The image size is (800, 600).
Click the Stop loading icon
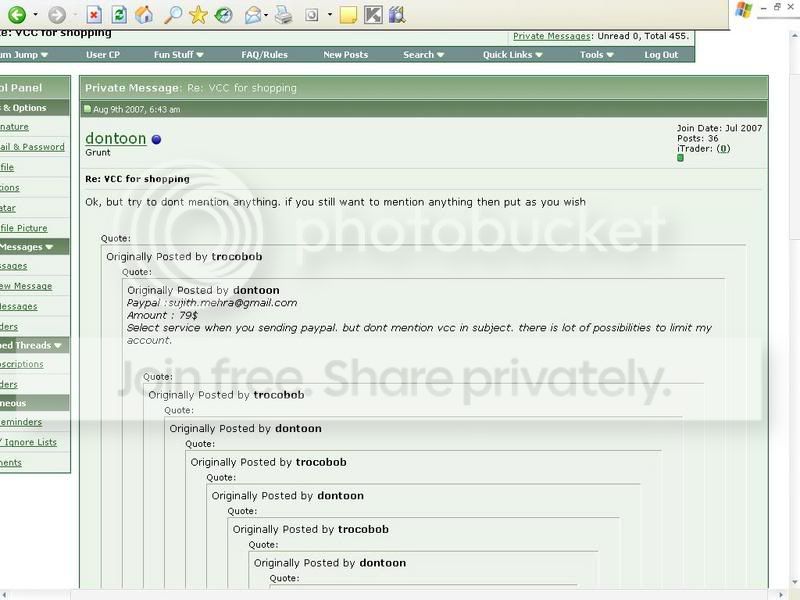click(x=93, y=15)
